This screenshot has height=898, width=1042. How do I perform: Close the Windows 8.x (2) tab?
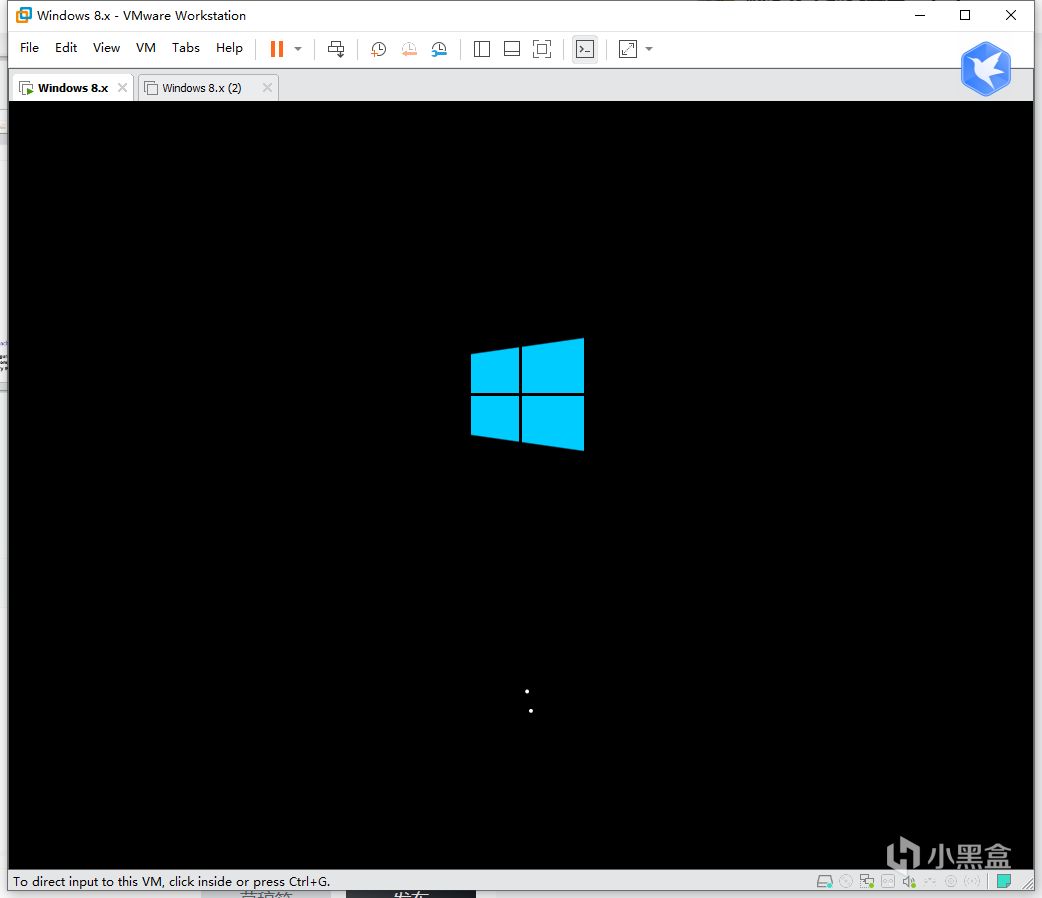tap(267, 87)
